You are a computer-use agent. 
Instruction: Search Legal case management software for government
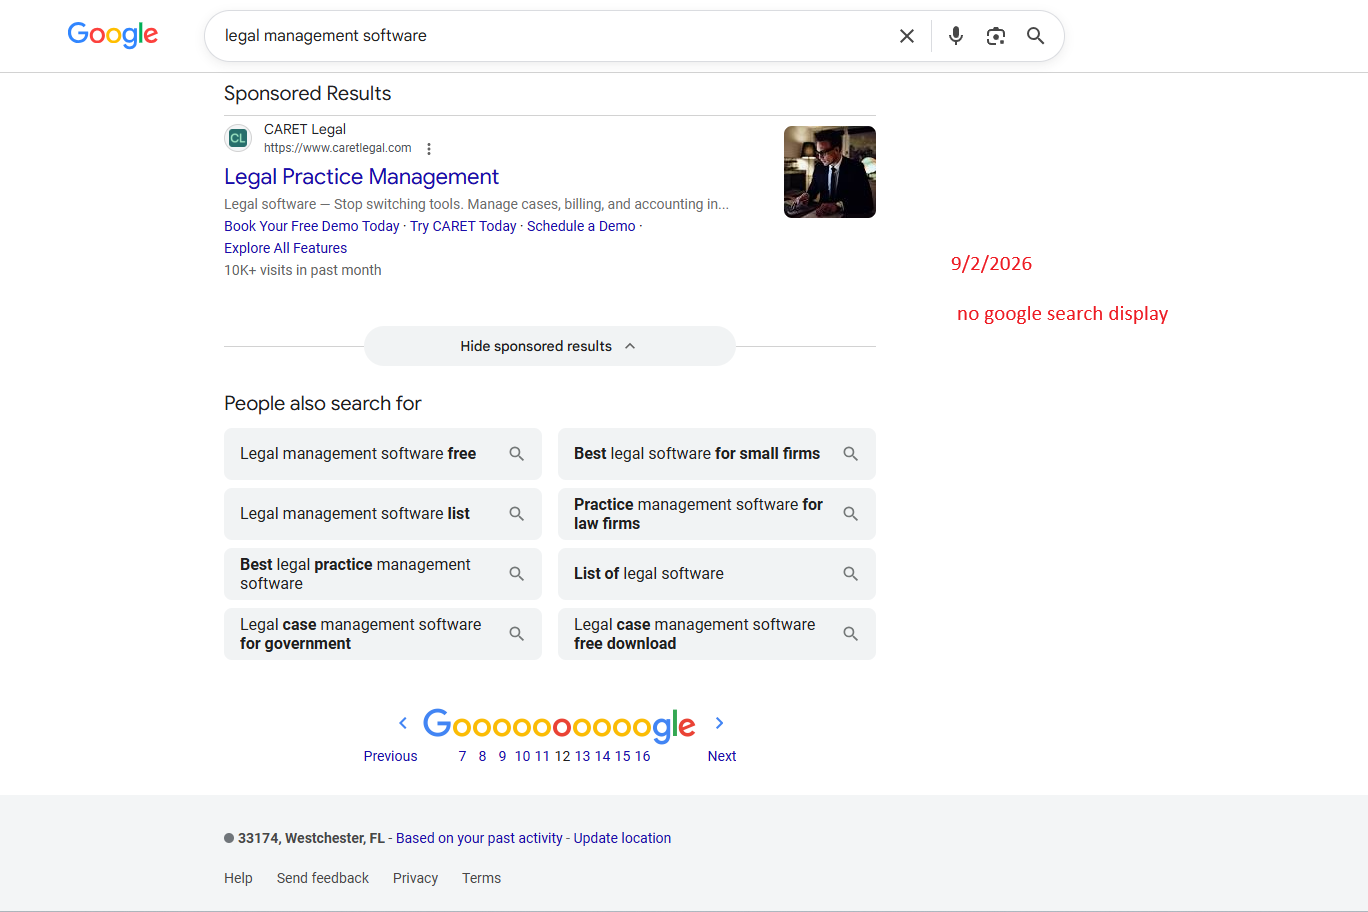tap(383, 634)
